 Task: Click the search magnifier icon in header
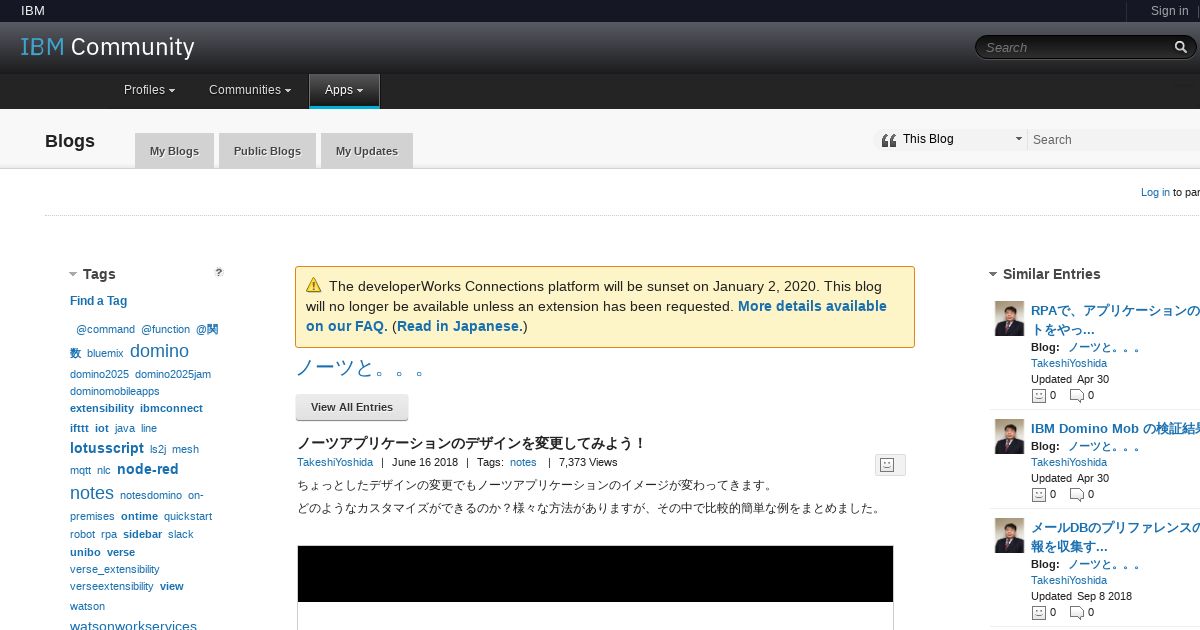point(1181,47)
